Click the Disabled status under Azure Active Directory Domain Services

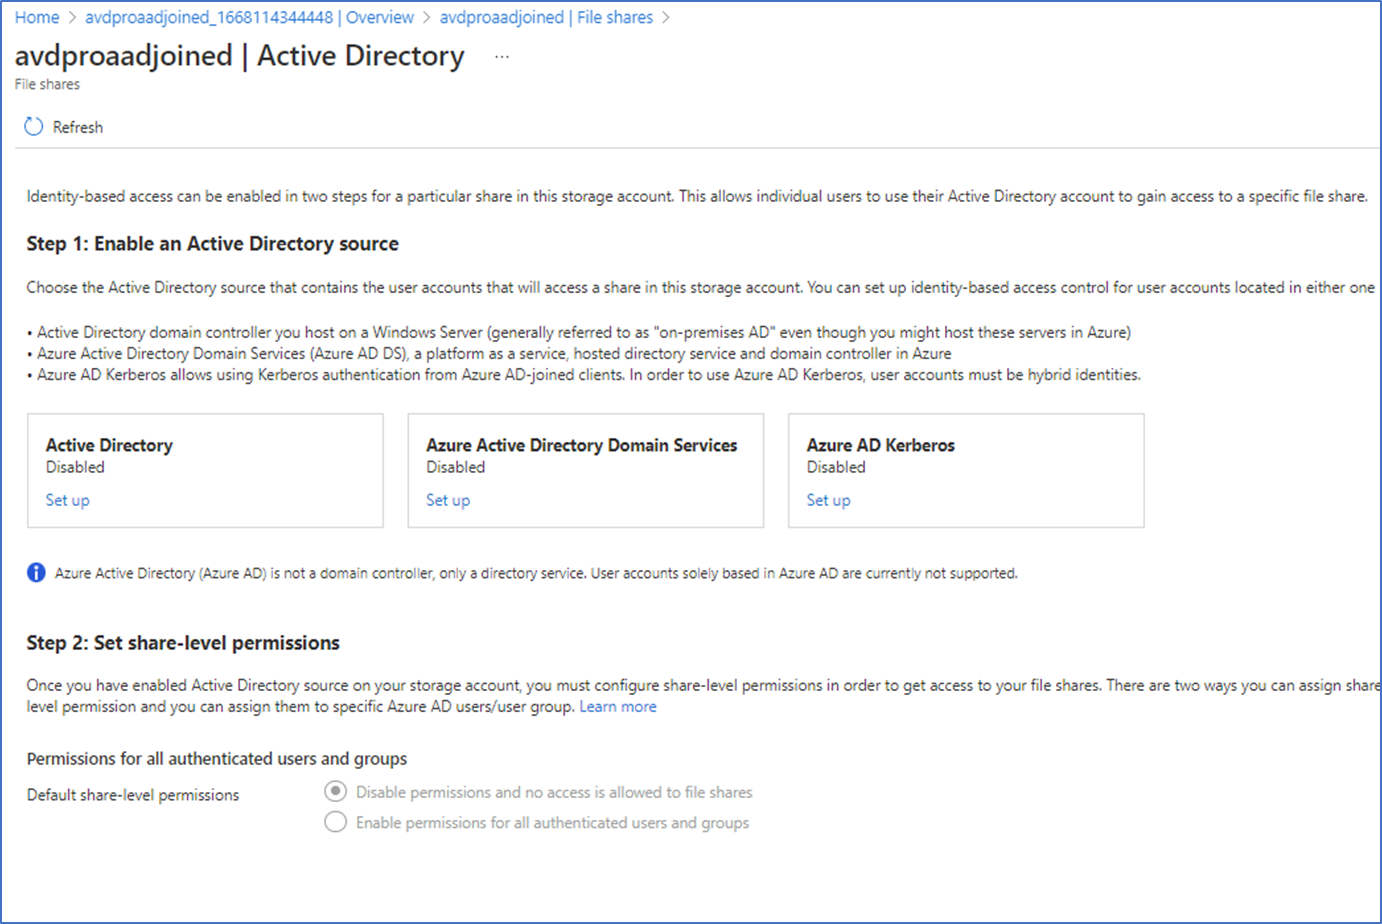(455, 467)
